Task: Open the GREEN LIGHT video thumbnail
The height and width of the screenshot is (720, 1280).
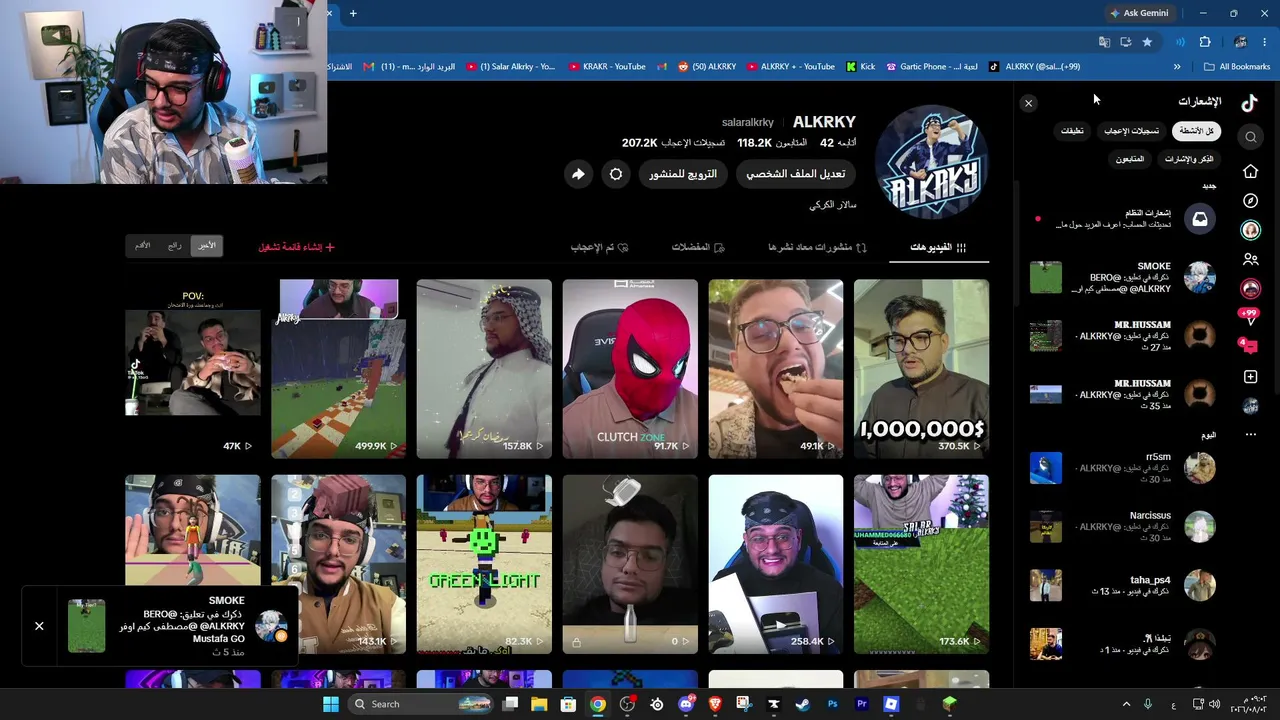Action: tap(484, 565)
